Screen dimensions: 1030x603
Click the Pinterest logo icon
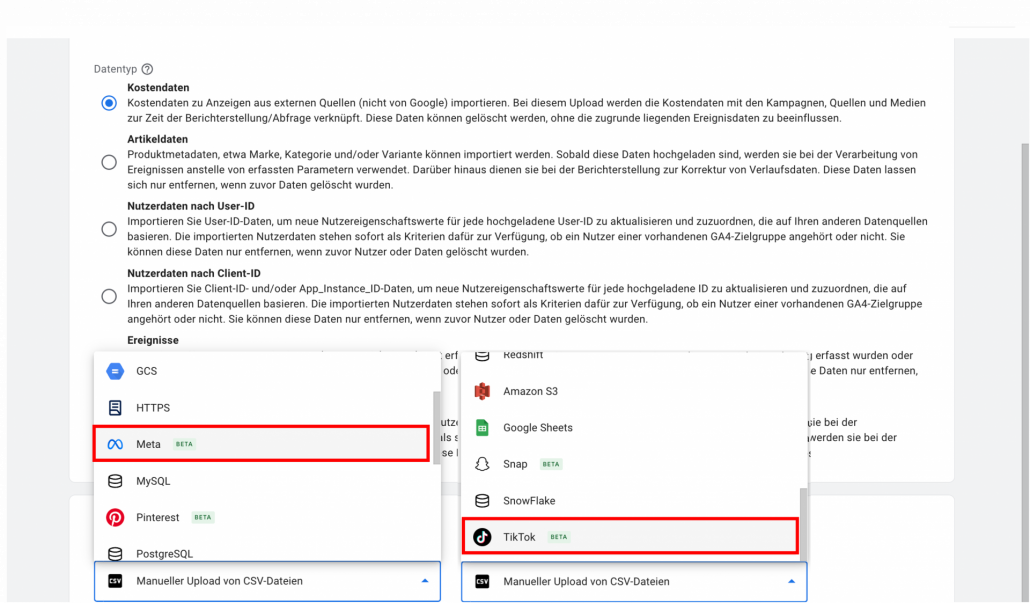pos(114,517)
